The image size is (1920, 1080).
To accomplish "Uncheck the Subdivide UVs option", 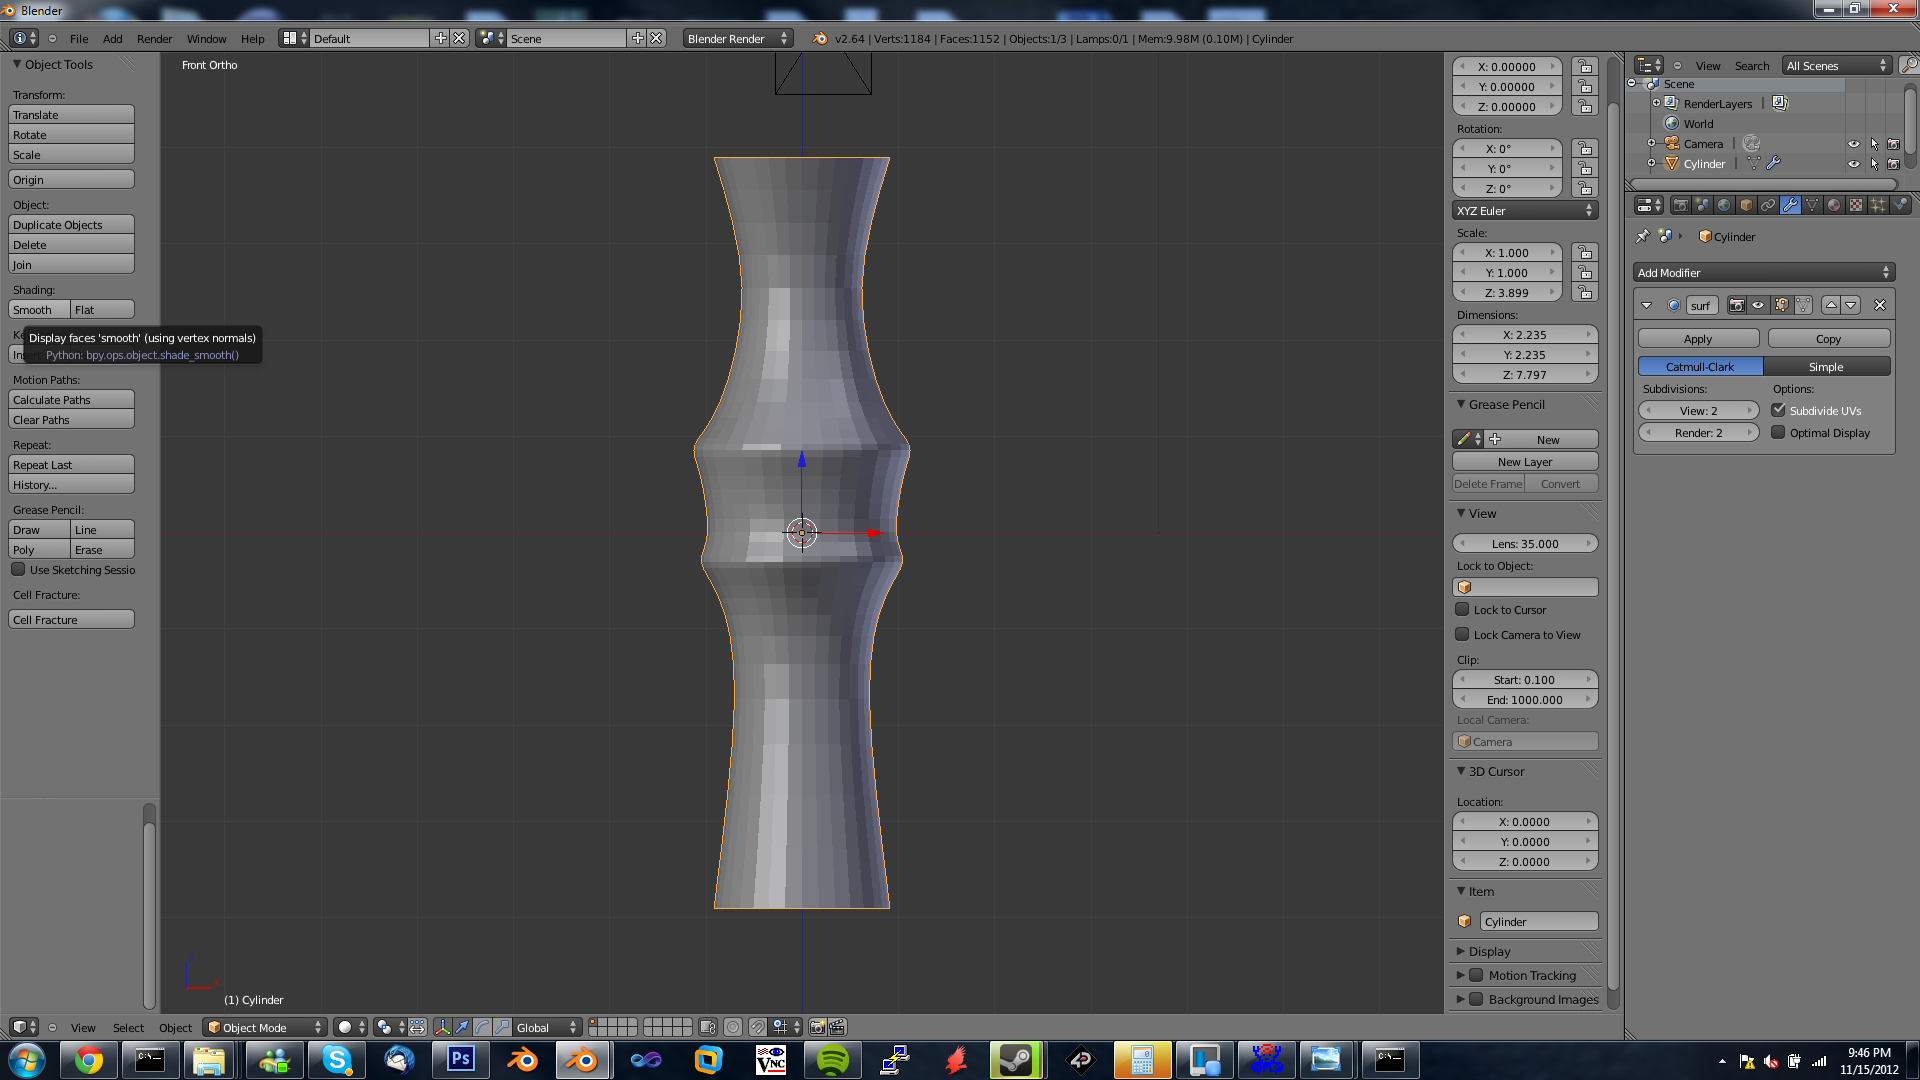I will pyautogui.click(x=1778, y=410).
